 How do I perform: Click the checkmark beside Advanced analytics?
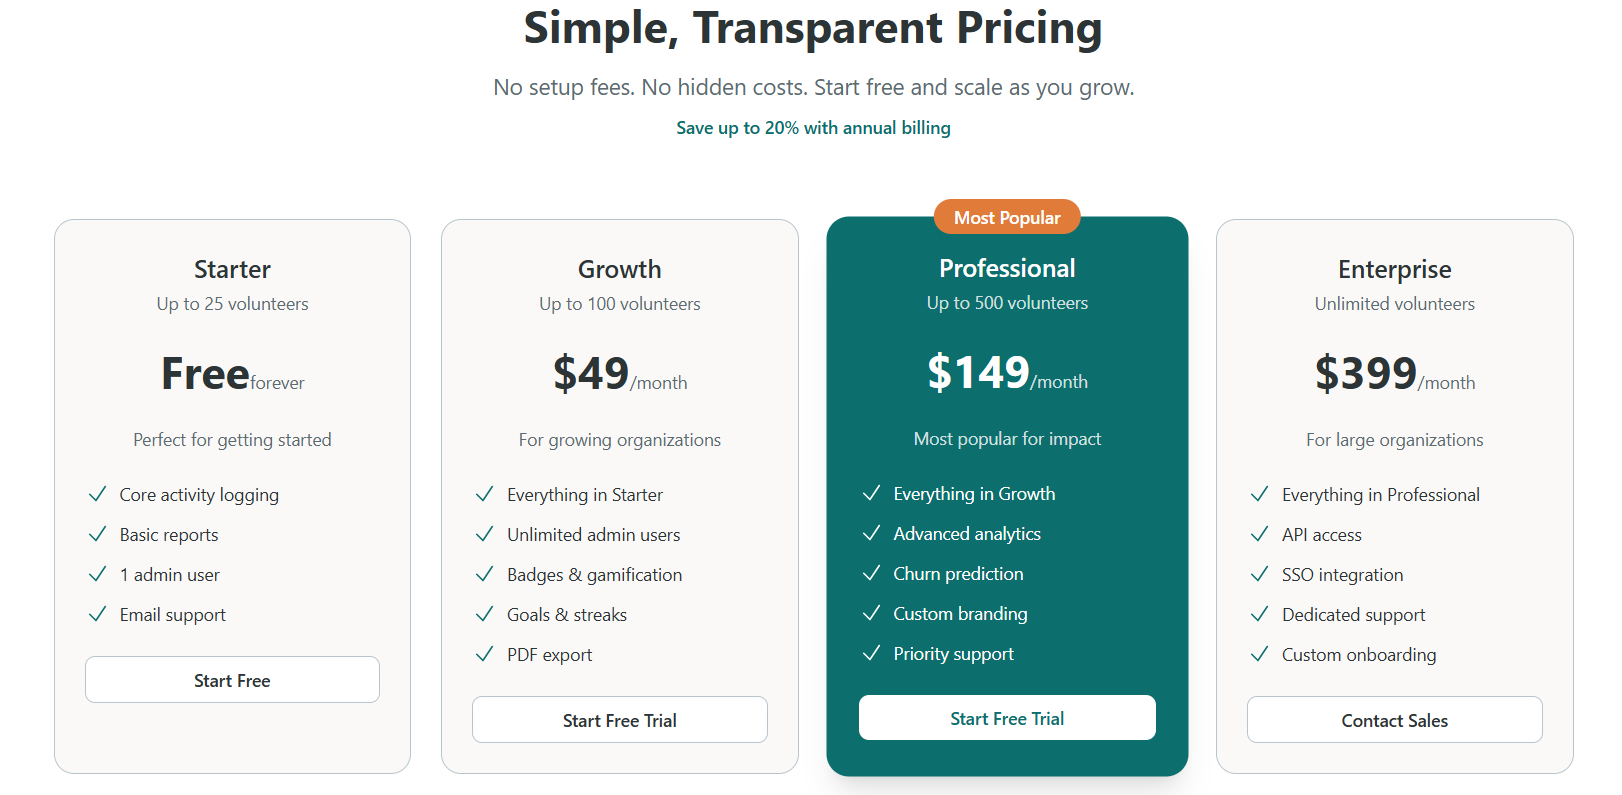871,533
